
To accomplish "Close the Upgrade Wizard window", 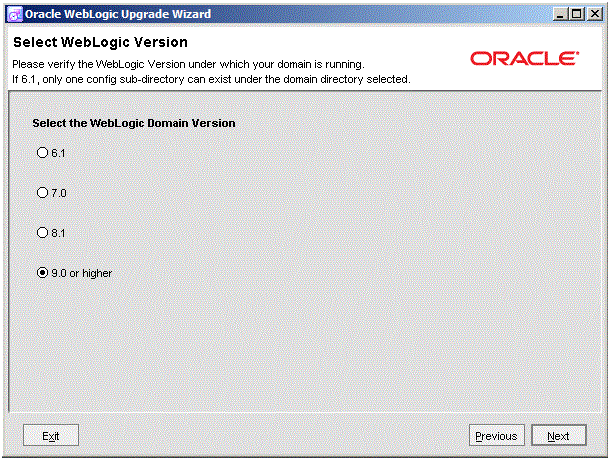I will click(x=595, y=14).
